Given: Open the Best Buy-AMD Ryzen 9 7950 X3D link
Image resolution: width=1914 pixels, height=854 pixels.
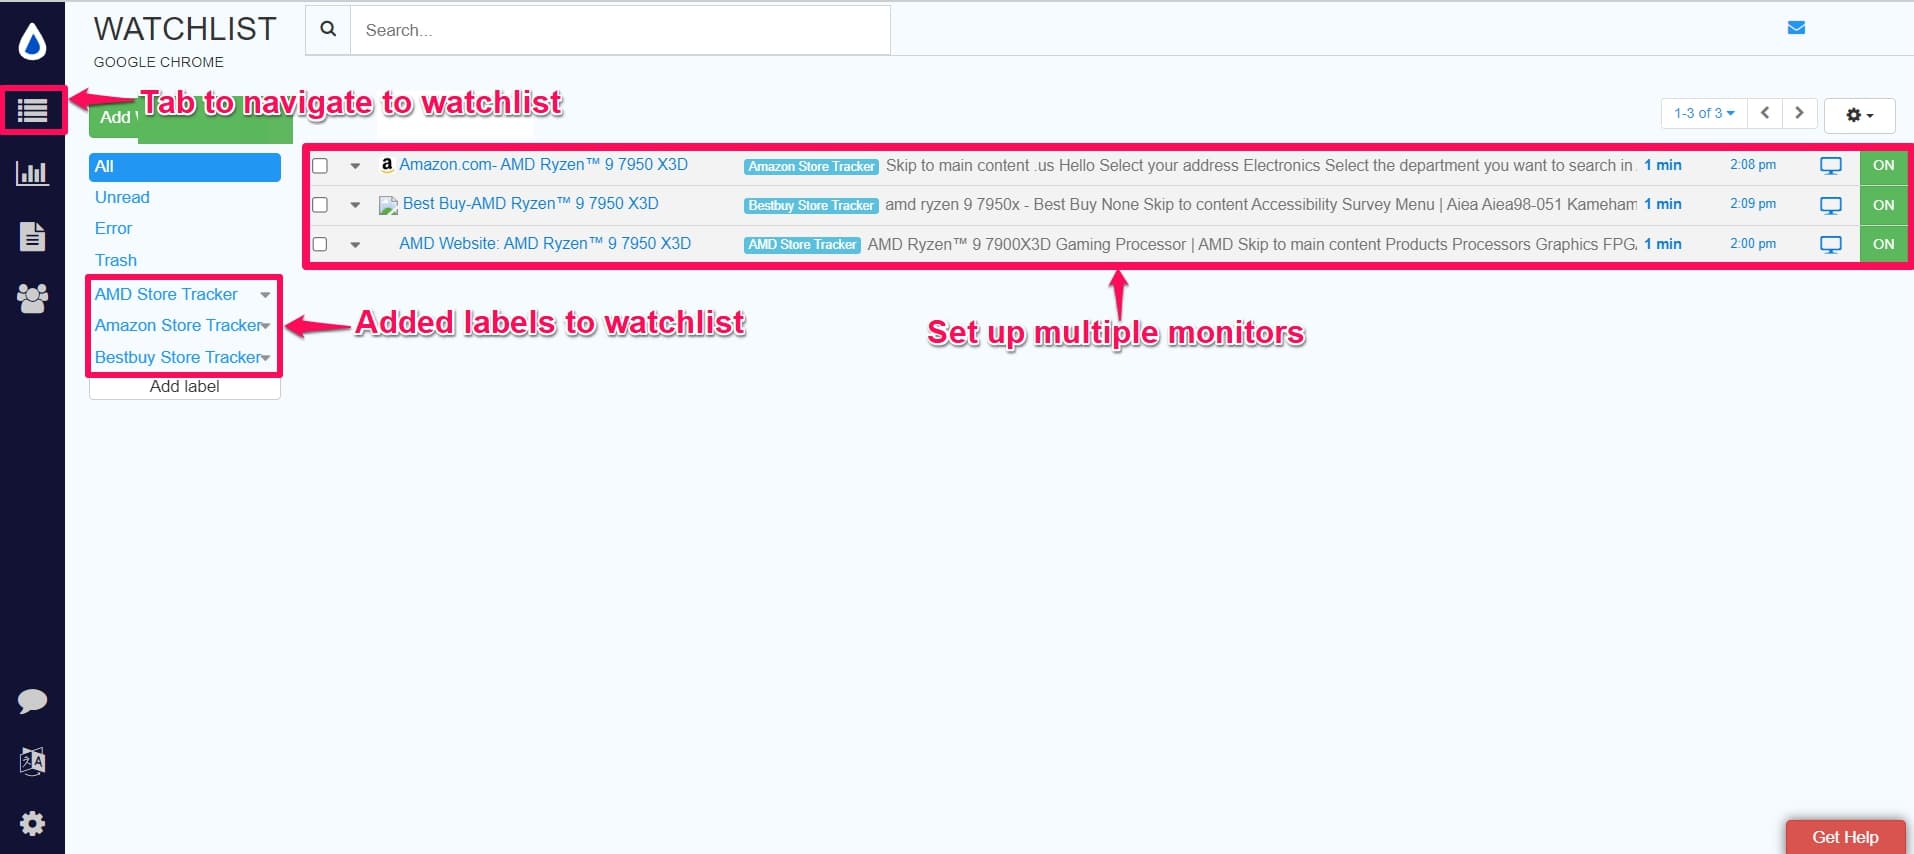Looking at the screenshot, I should click(530, 204).
